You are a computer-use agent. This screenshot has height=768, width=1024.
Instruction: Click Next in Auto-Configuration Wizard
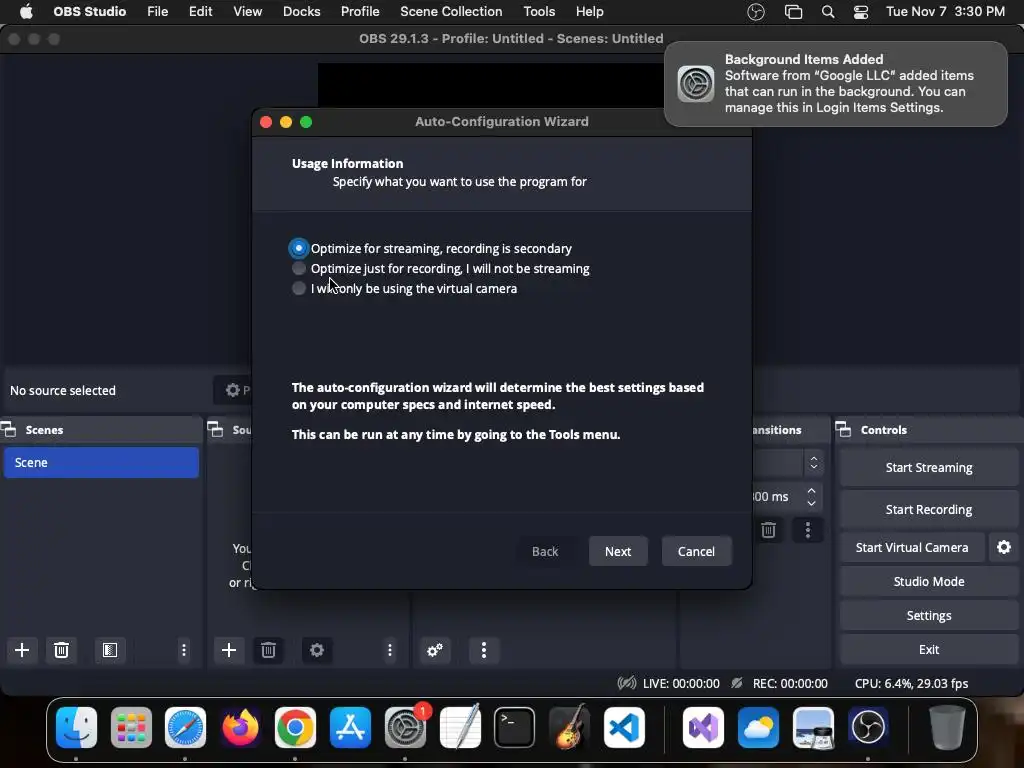(618, 551)
